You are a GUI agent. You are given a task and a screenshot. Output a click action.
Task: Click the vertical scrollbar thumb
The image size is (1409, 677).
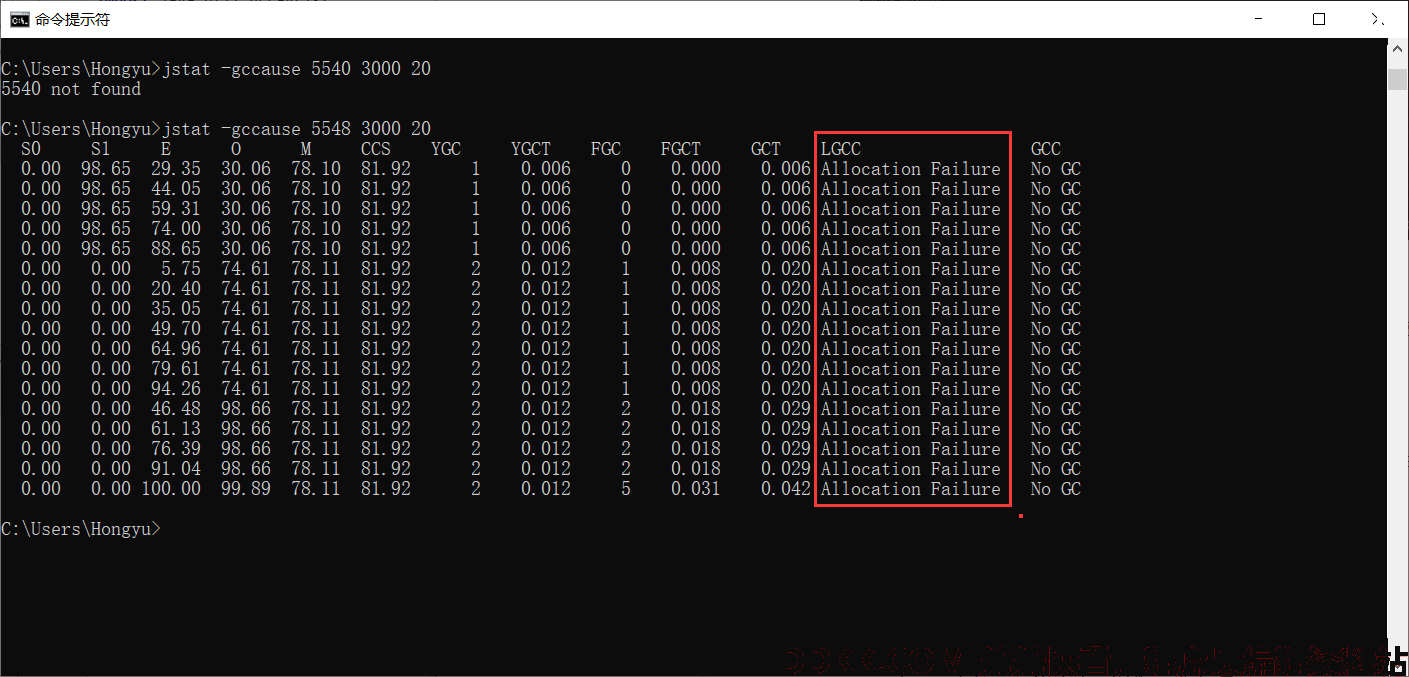tap(1397, 80)
